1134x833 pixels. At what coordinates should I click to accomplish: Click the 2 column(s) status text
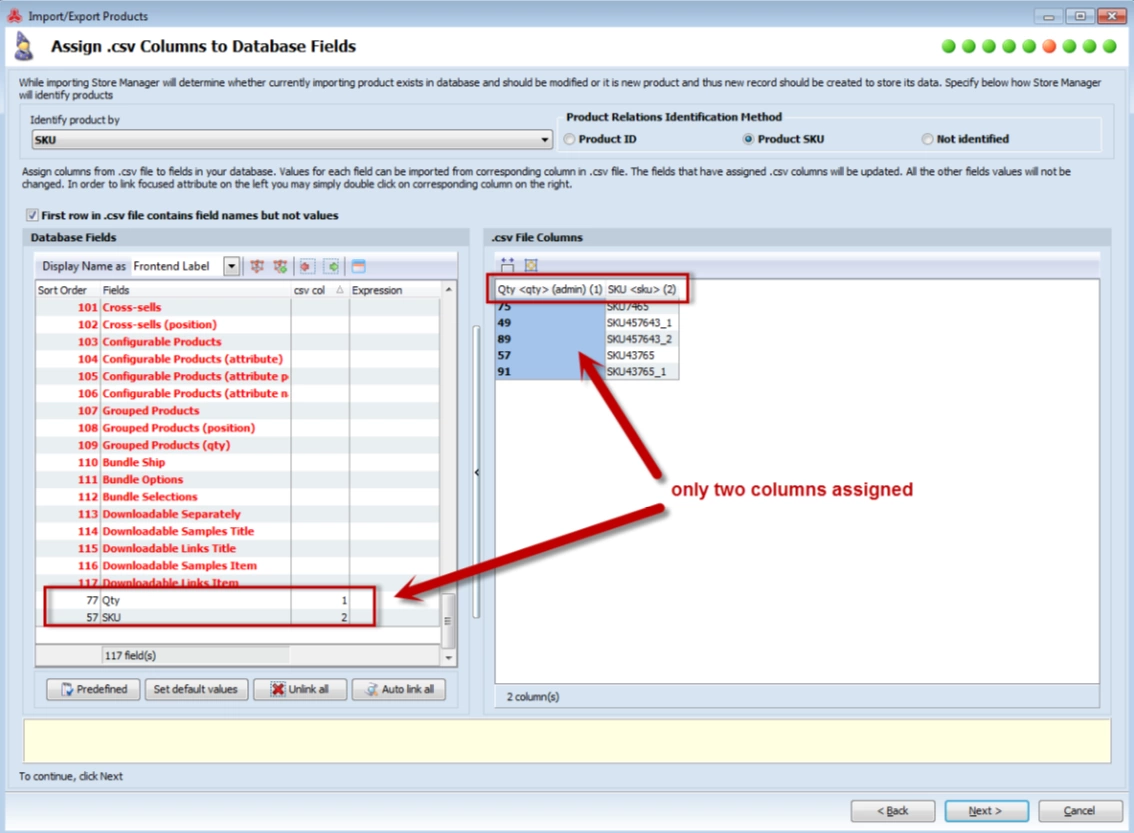(533, 697)
